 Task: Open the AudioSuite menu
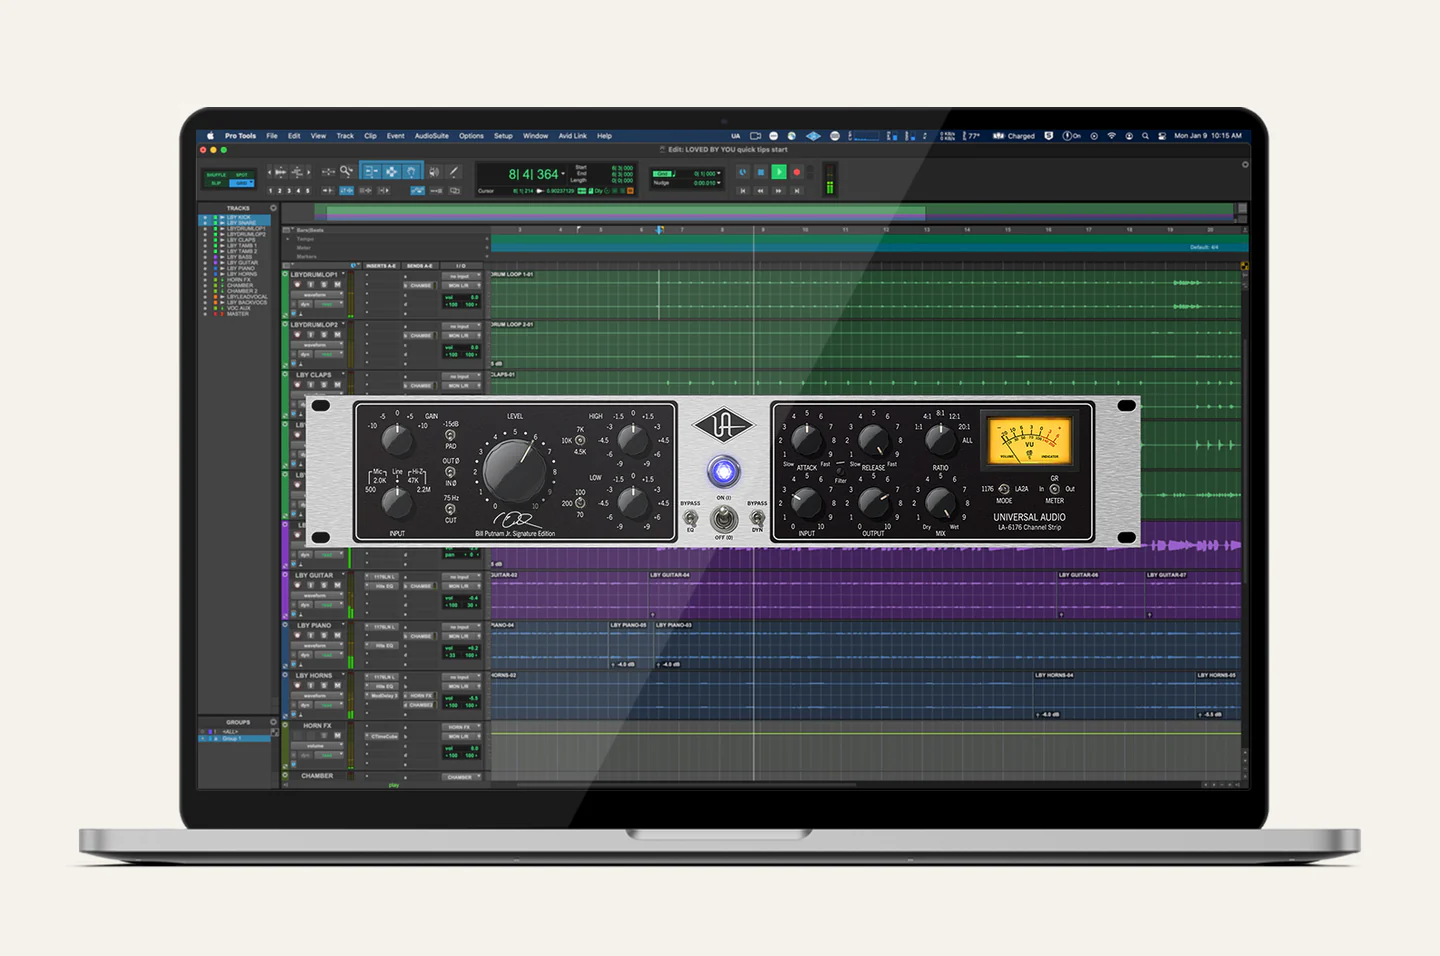coord(431,136)
